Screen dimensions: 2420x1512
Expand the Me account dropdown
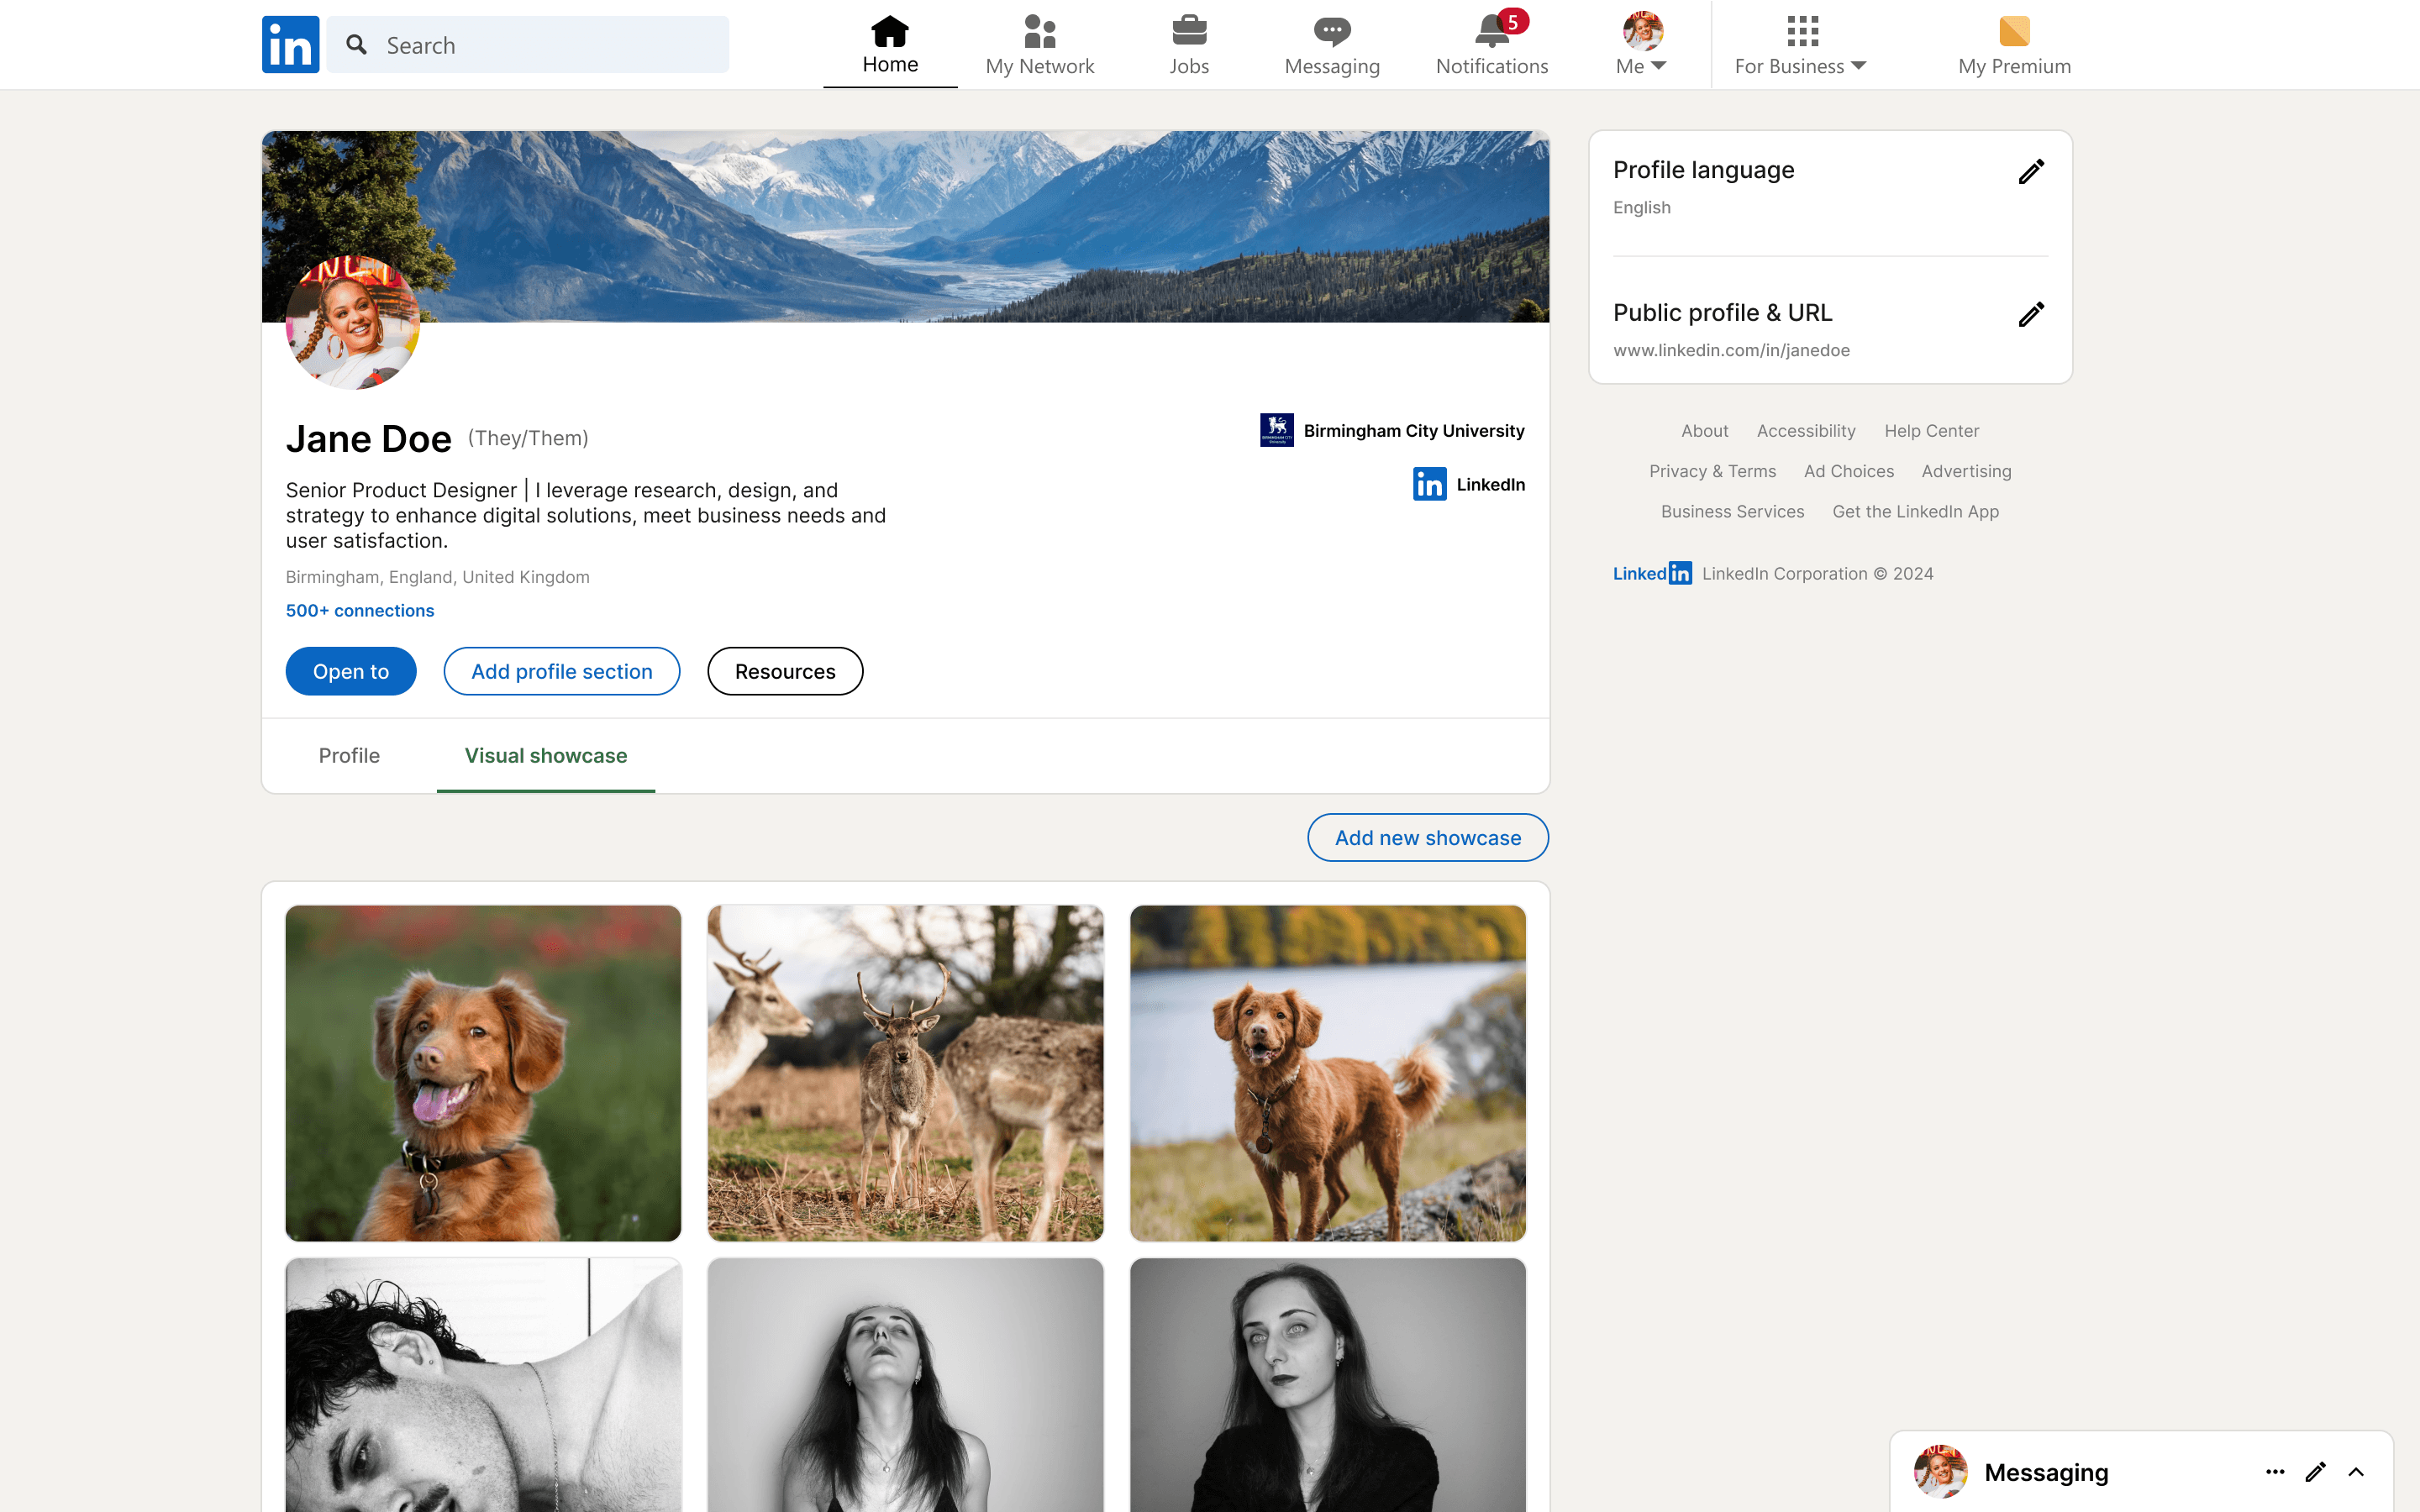pos(1641,45)
